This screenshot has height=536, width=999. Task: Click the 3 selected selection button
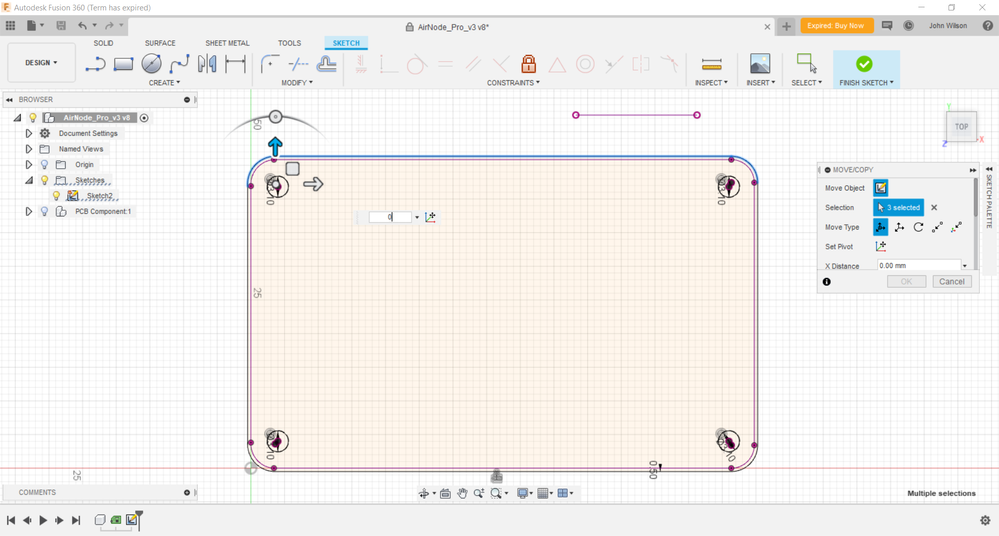(x=898, y=207)
